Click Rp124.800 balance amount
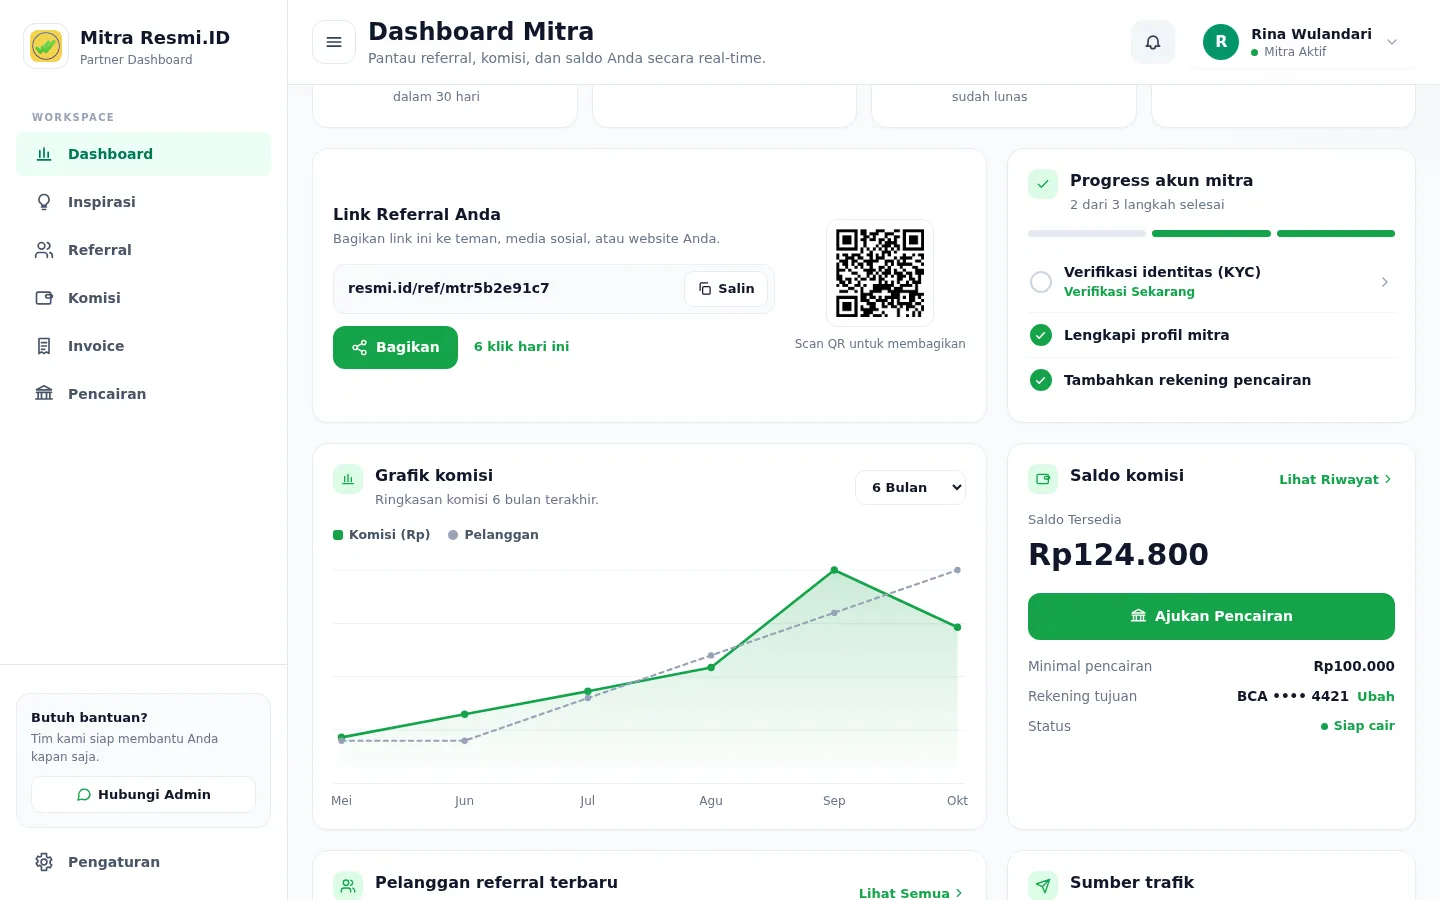The height and width of the screenshot is (900, 1440). (x=1118, y=554)
